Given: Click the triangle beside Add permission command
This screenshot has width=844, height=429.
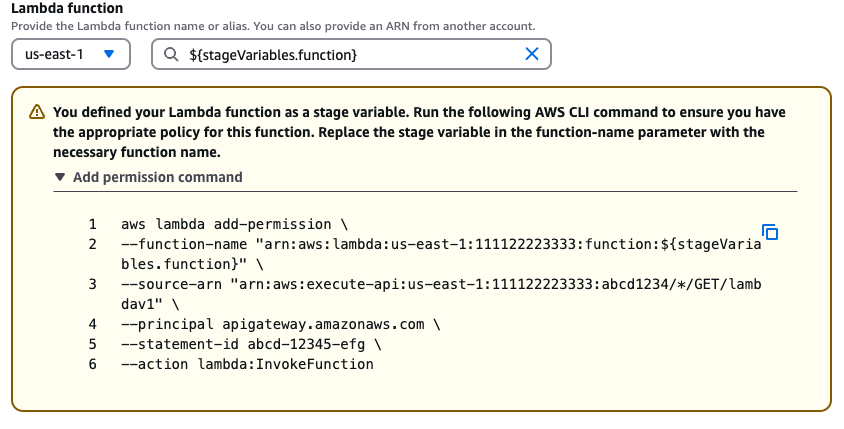Looking at the screenshot, I should click(x=60, y=177).
